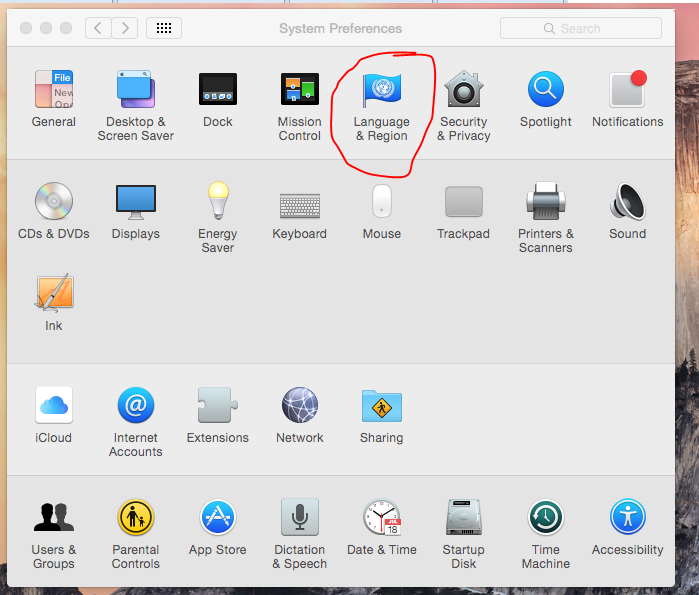Open Date & Time preferences
The image size is (699, 595).
coord(382,517)
